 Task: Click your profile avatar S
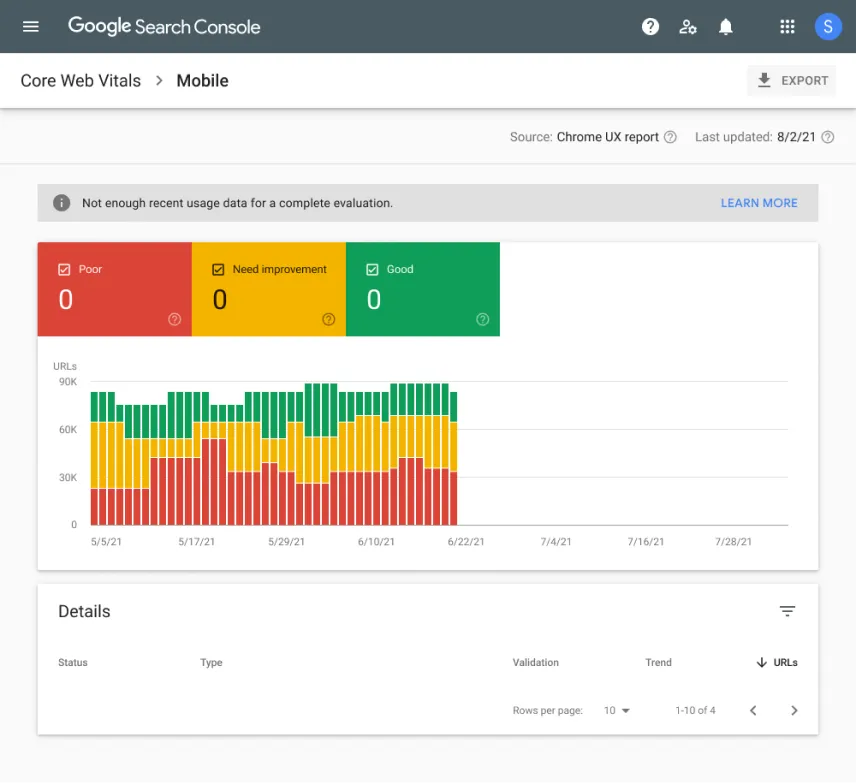click(828, 26)
